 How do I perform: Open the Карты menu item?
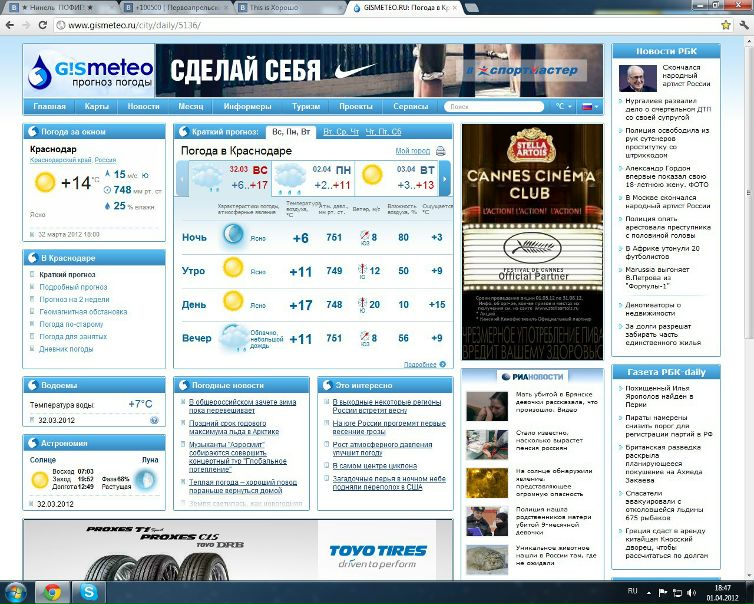click(97, 106)
